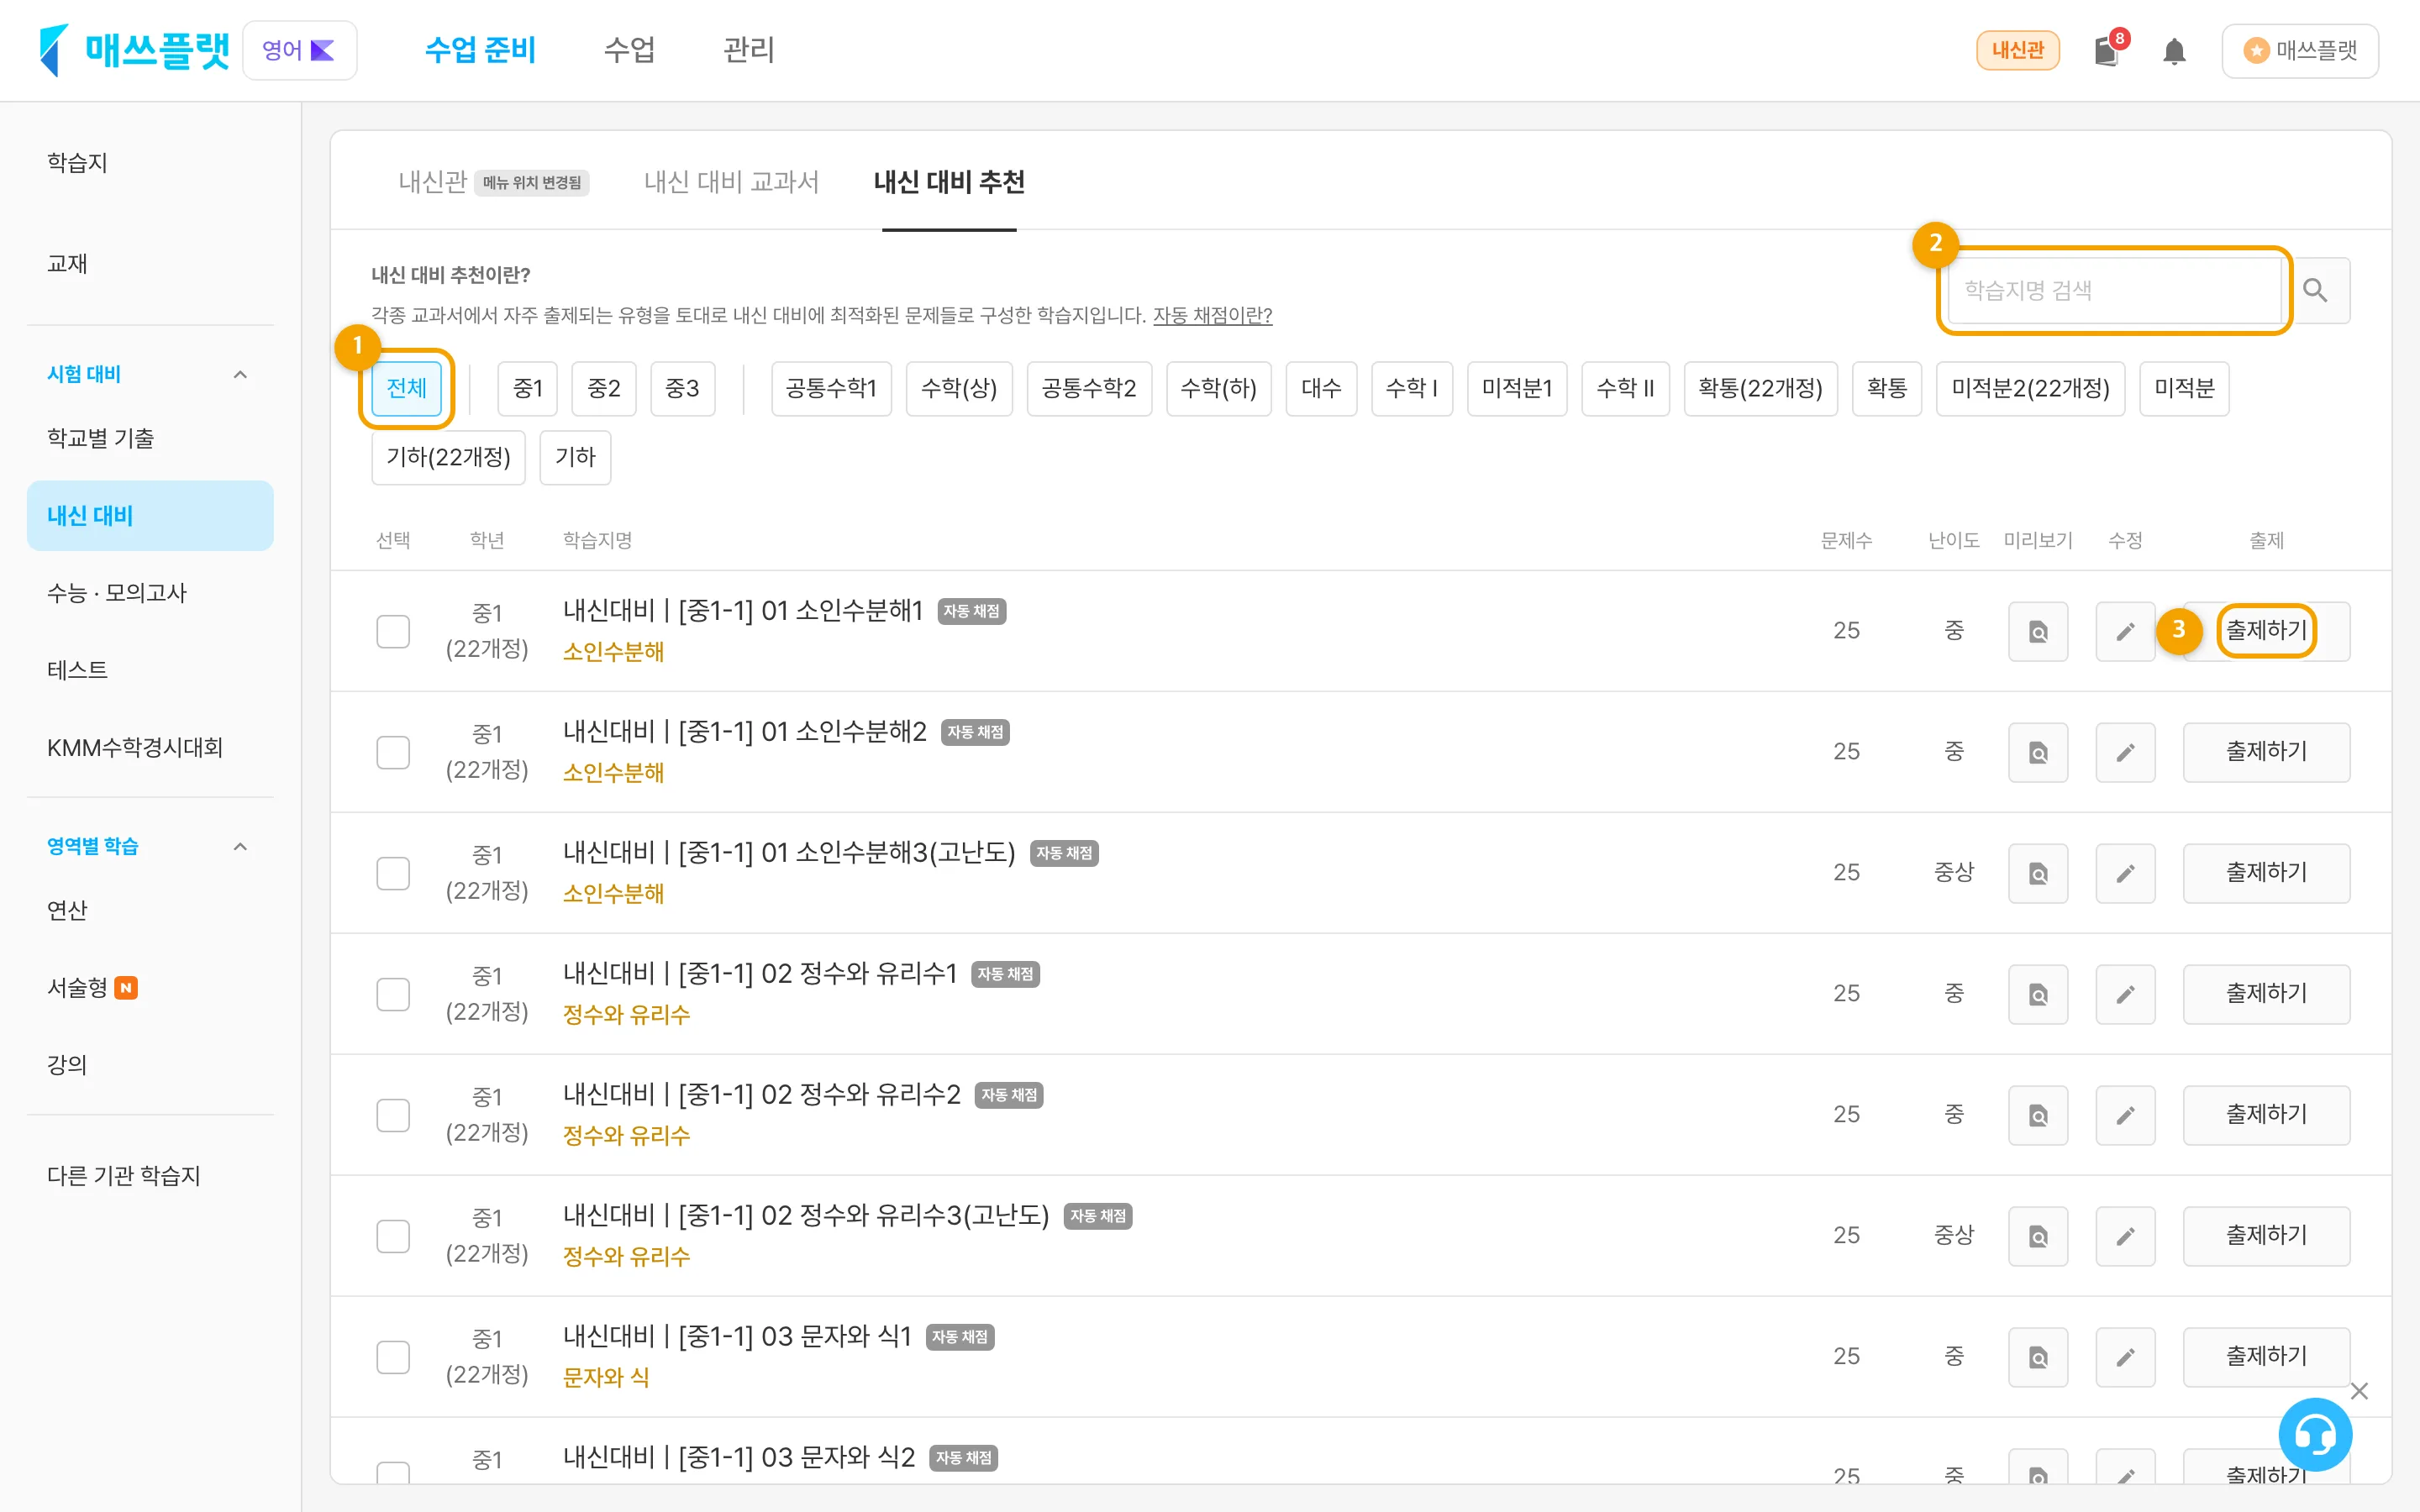Switch to 영어 product button
The width and height of the screenshot is (2420, 1512).
pyautogui.click(x=299, y=50)
